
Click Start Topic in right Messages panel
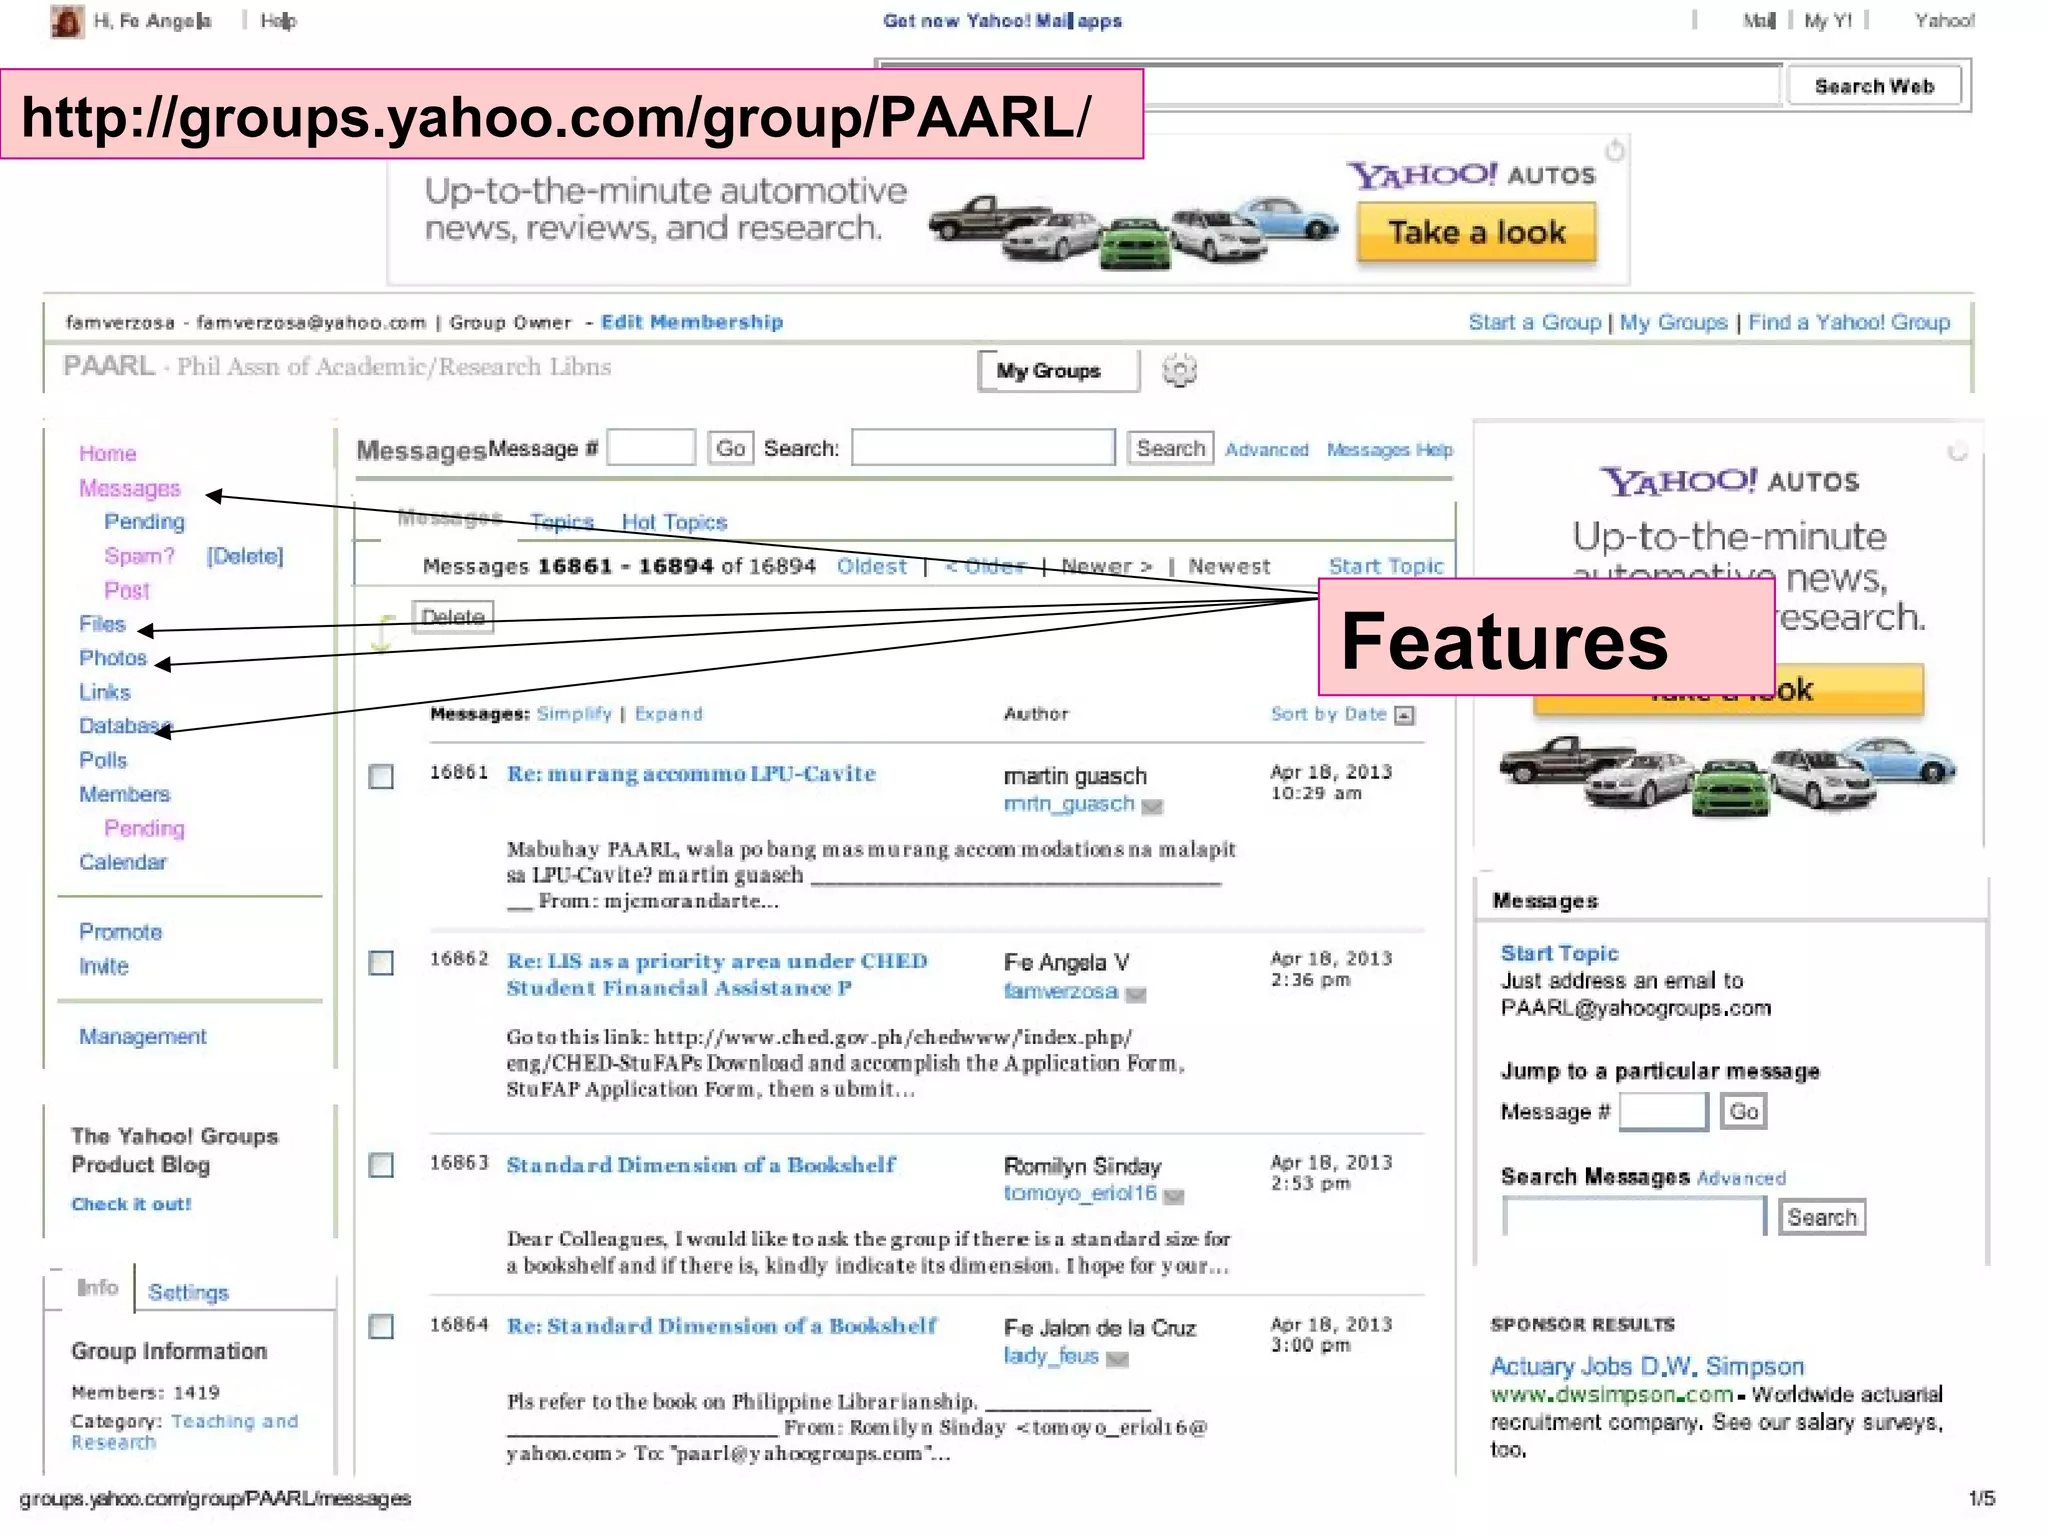tap(1559, 953)
